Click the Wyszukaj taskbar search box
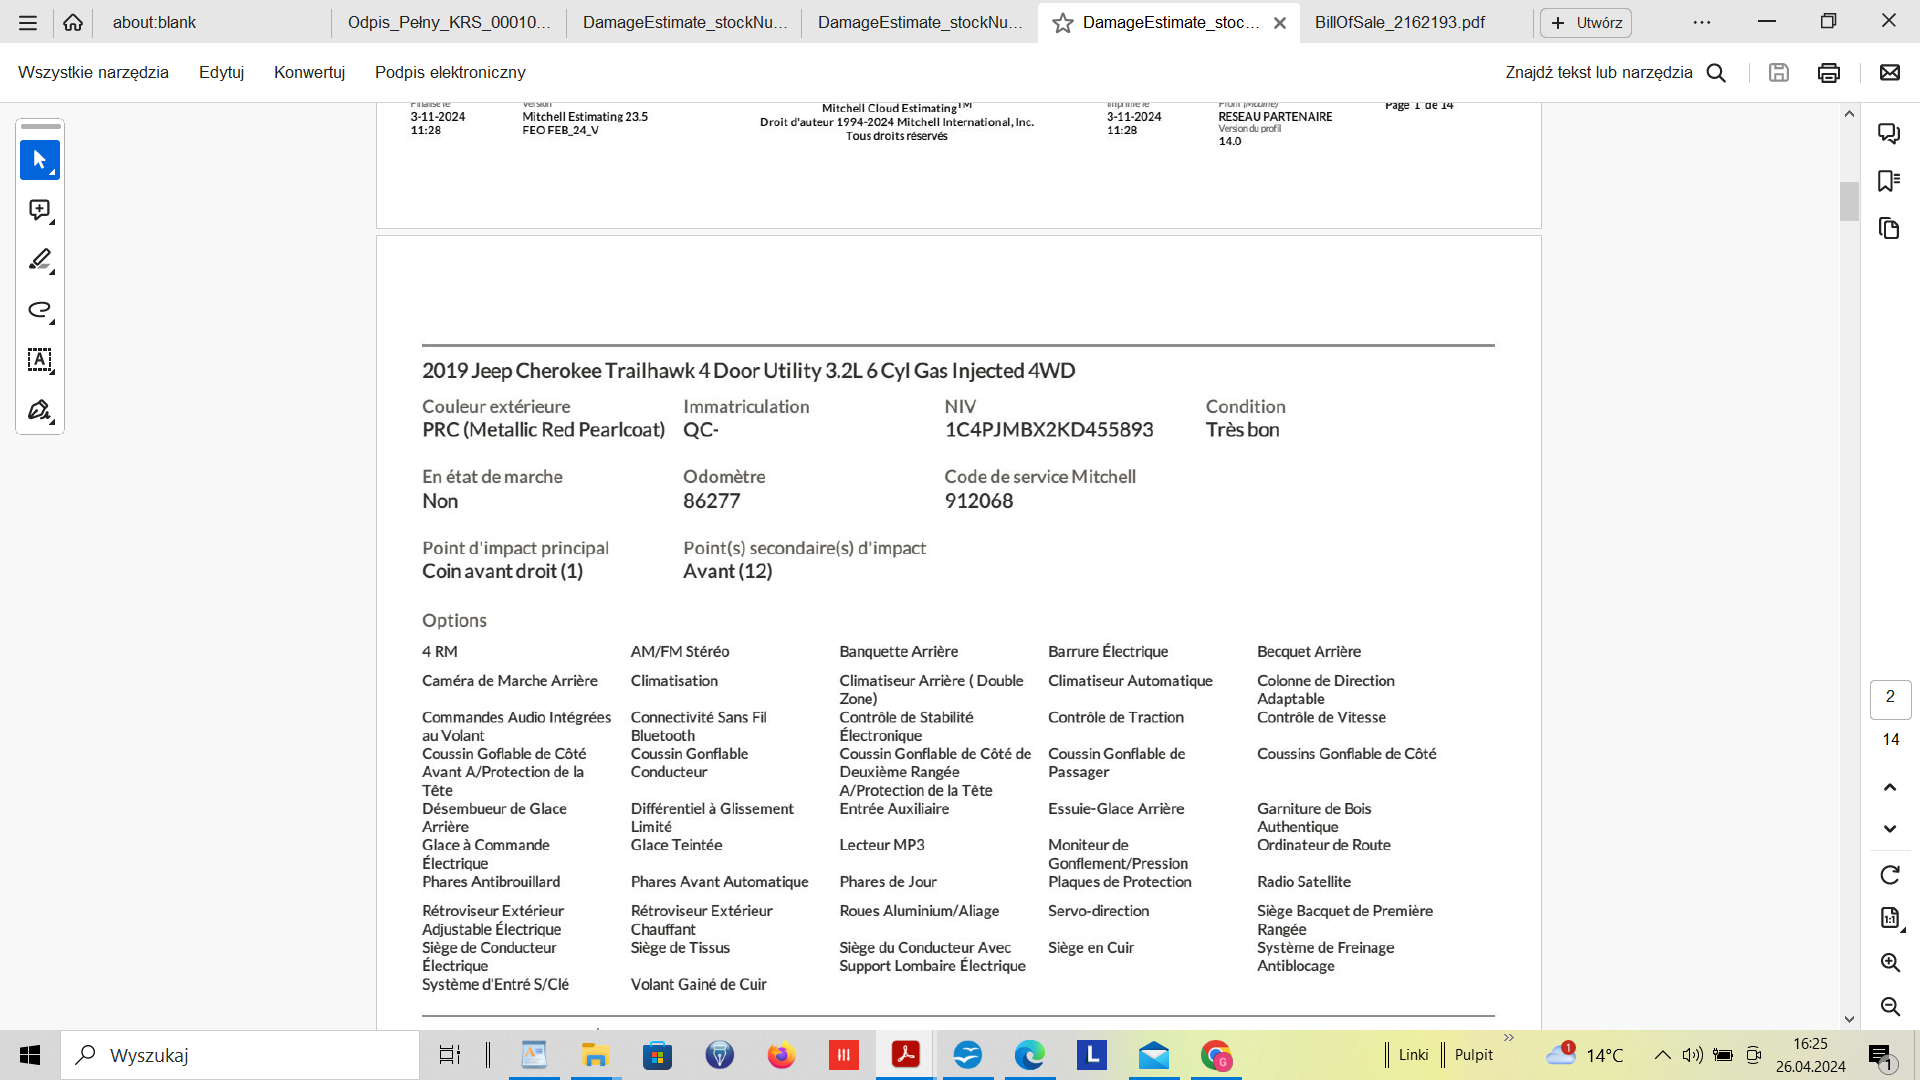This screenshot has height=1080, width=1920. (x=240, y=1055)
